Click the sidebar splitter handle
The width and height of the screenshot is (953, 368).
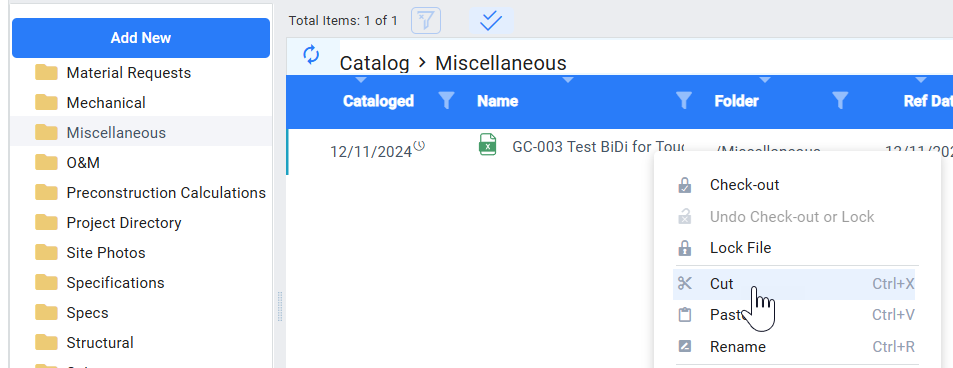click(x=280, y=307)
